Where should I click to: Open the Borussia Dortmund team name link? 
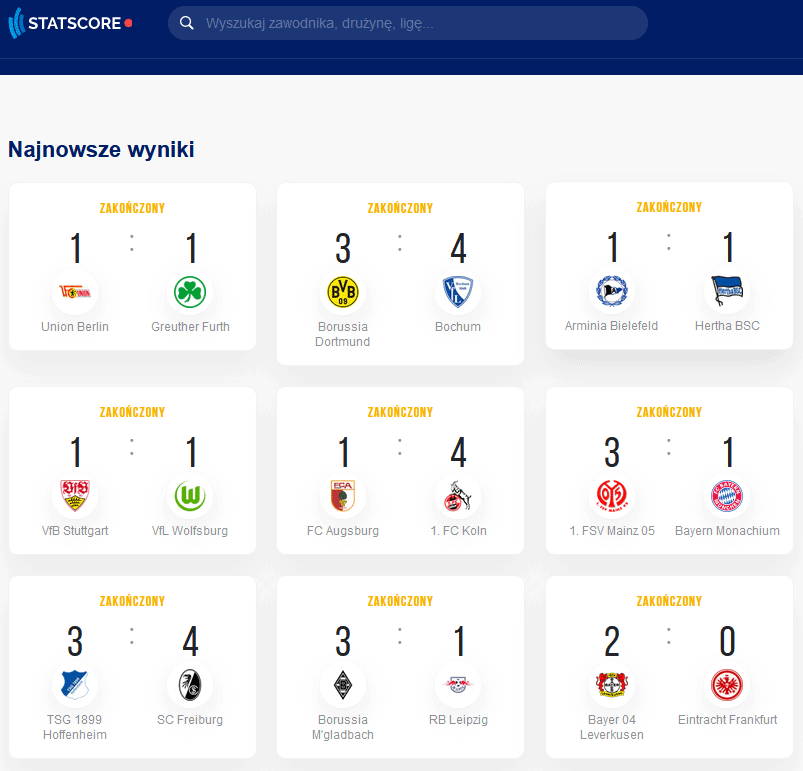[x=343, y=334]
